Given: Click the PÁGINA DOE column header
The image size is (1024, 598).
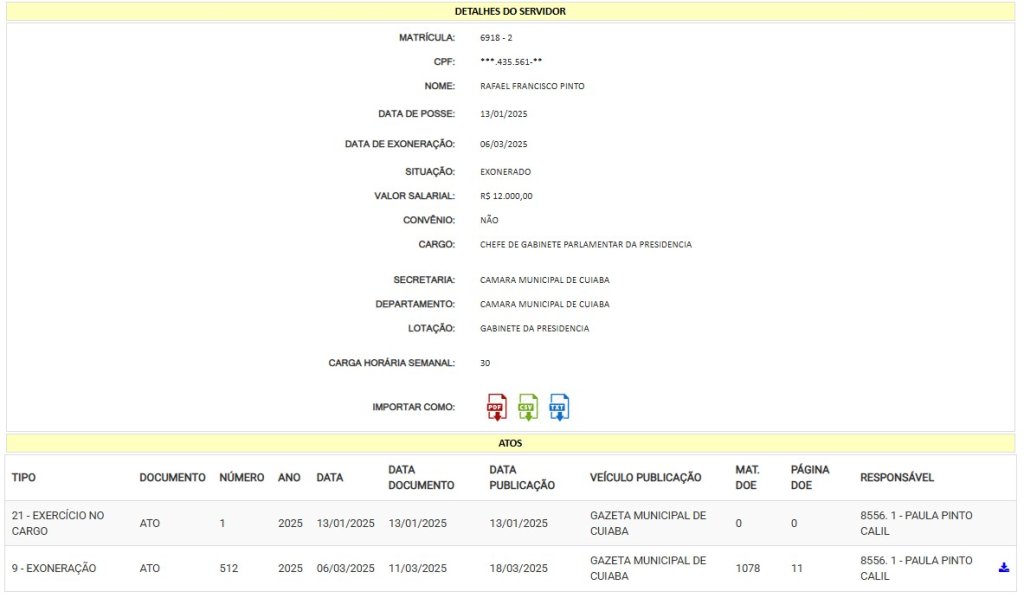Looking at the screenshot, I should [810, 477].
